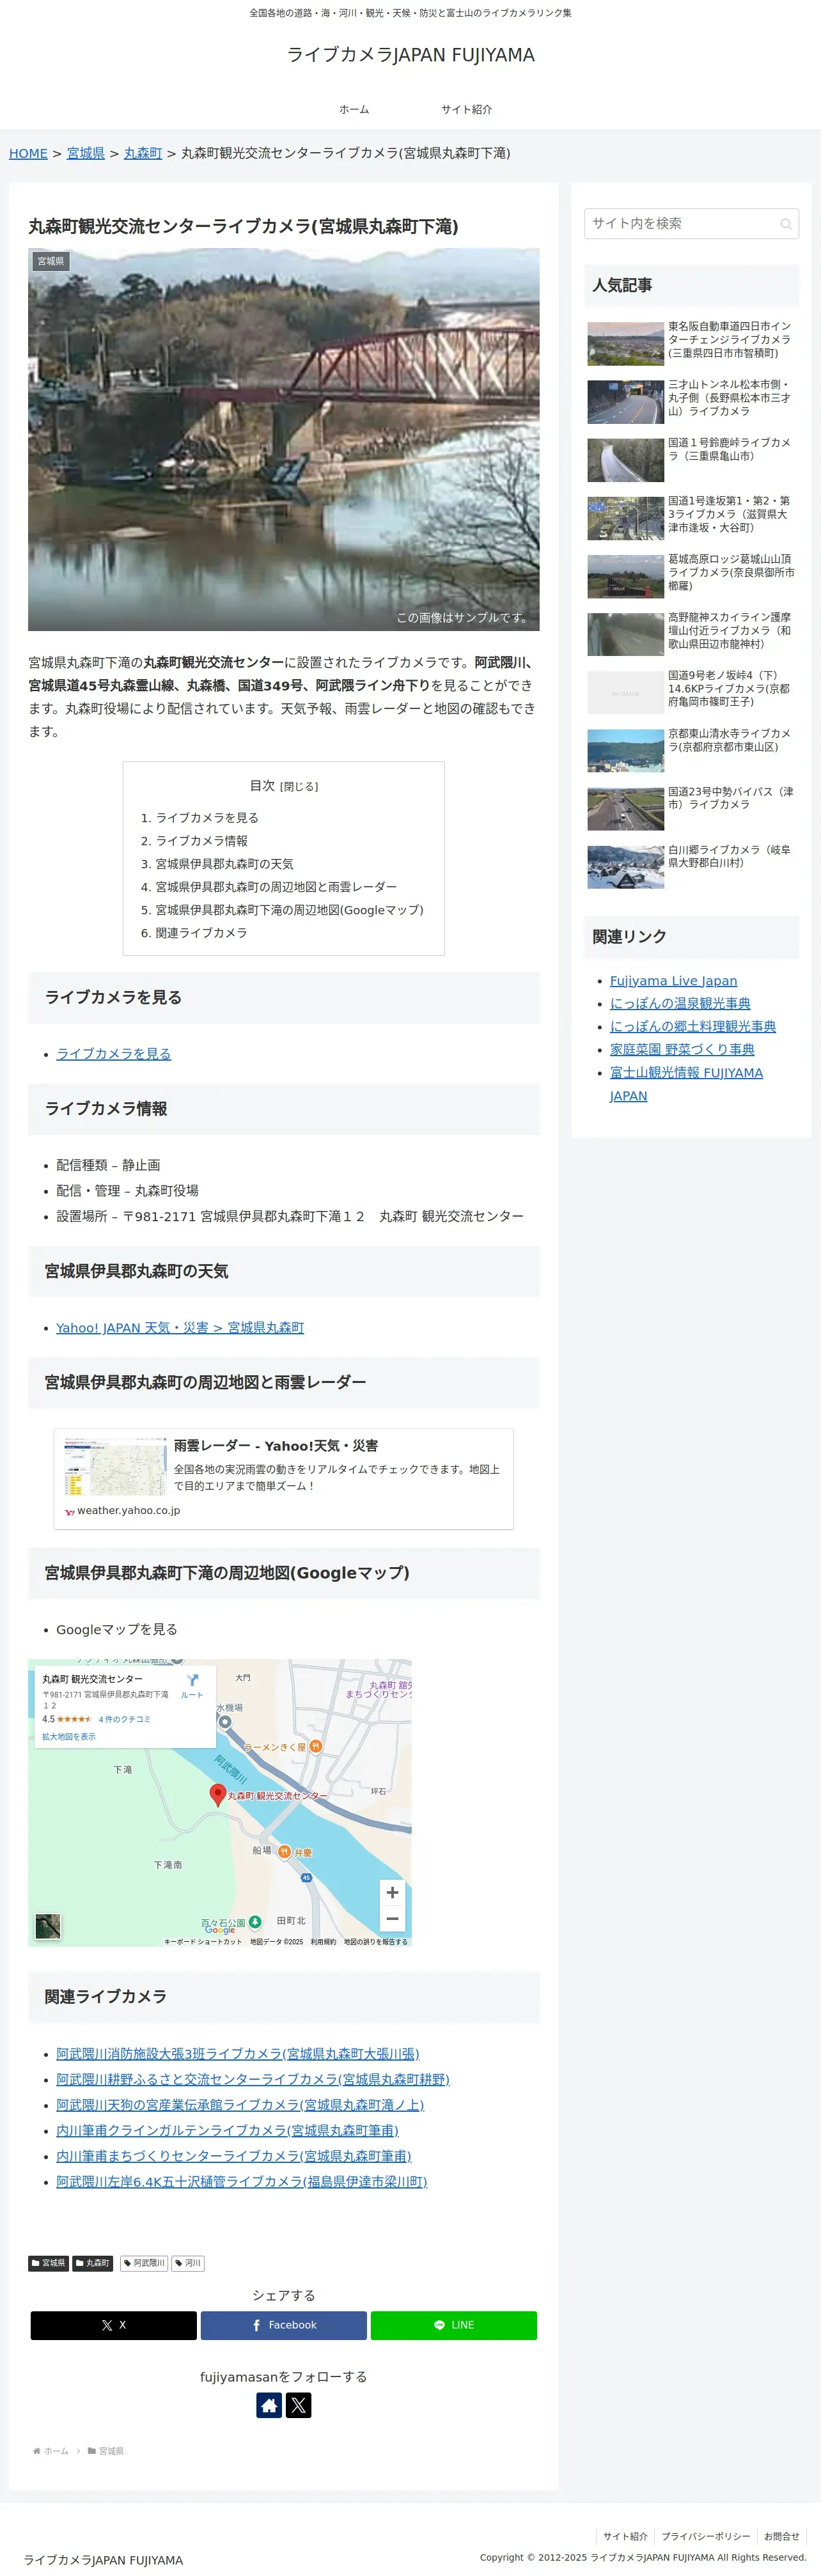Open 富士山観光情報 FUJIYAMA JAPAN link
Image resolution: width=821 pixels, height=2576 pixels.
click(x=686, y=1084)
